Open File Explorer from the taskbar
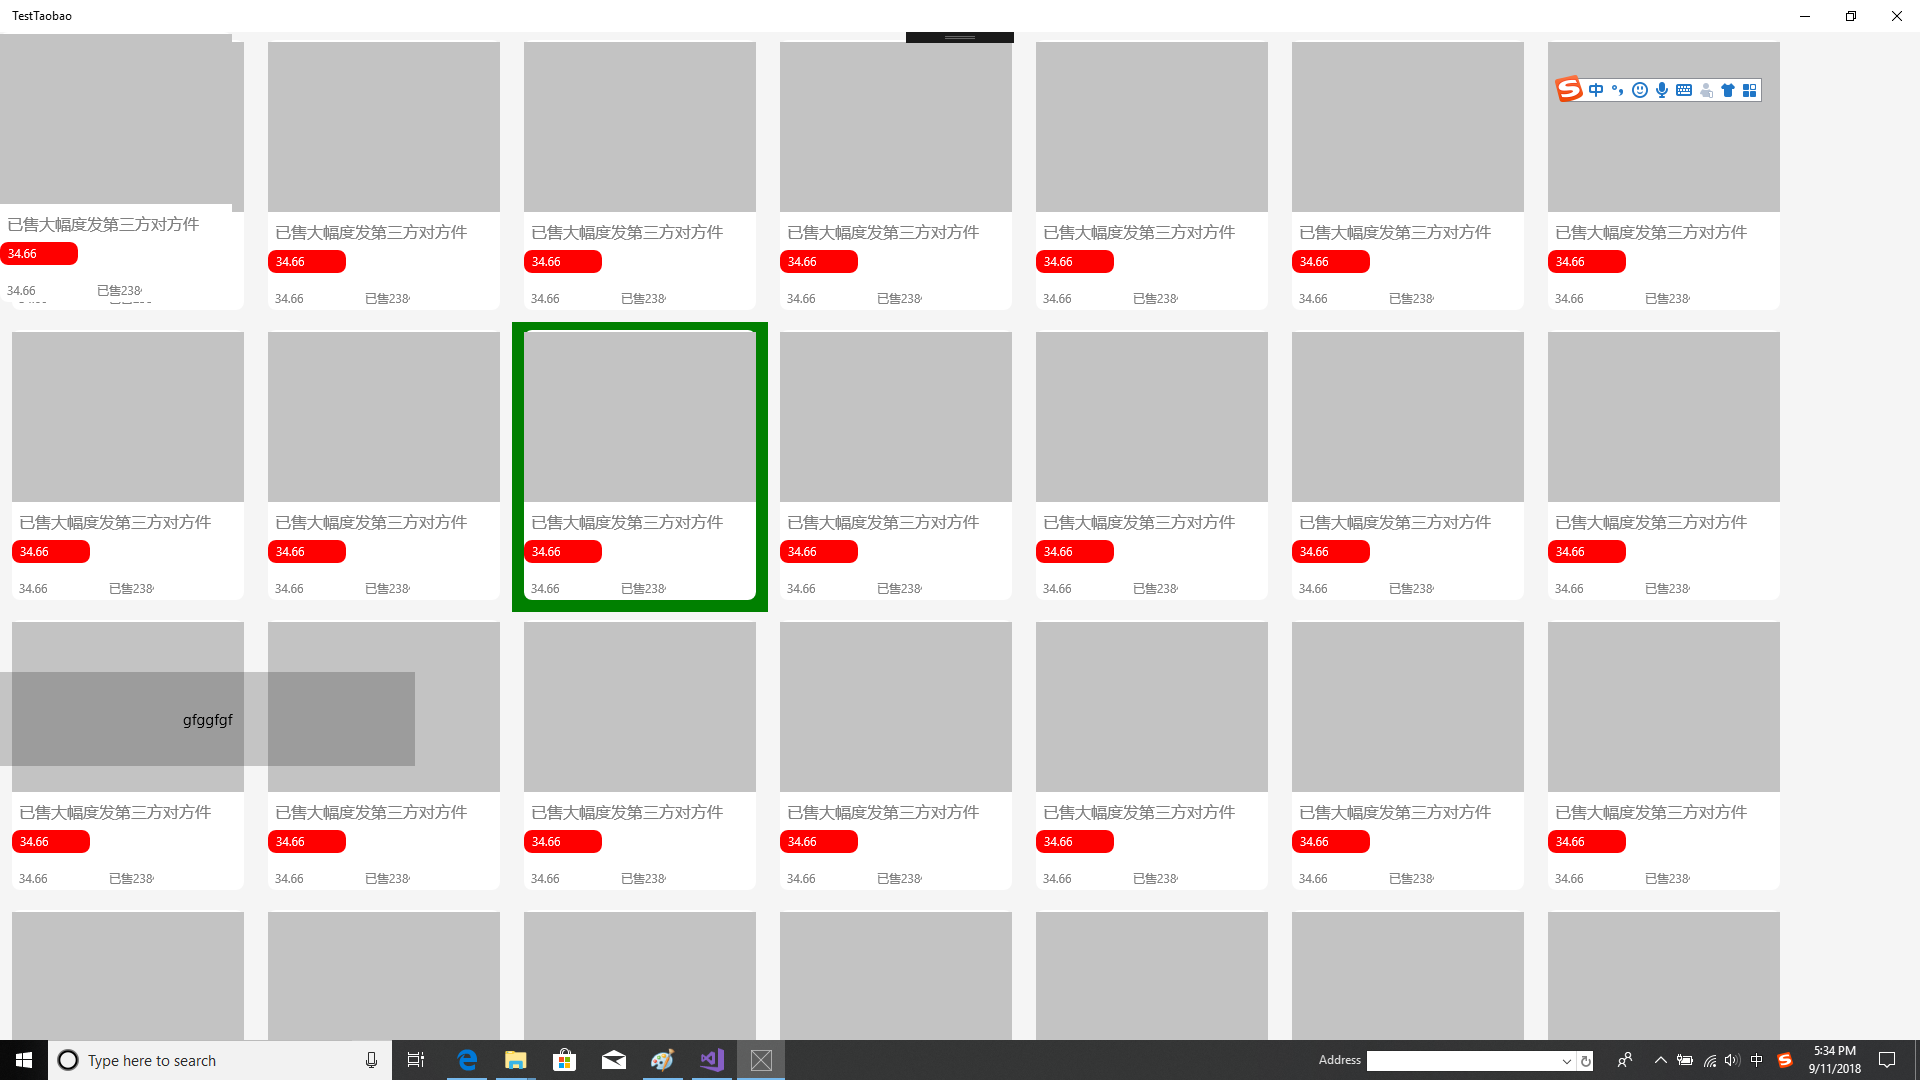Image resolution: width=1920 pixels, height=1080 pixels. coord(516,1060)
